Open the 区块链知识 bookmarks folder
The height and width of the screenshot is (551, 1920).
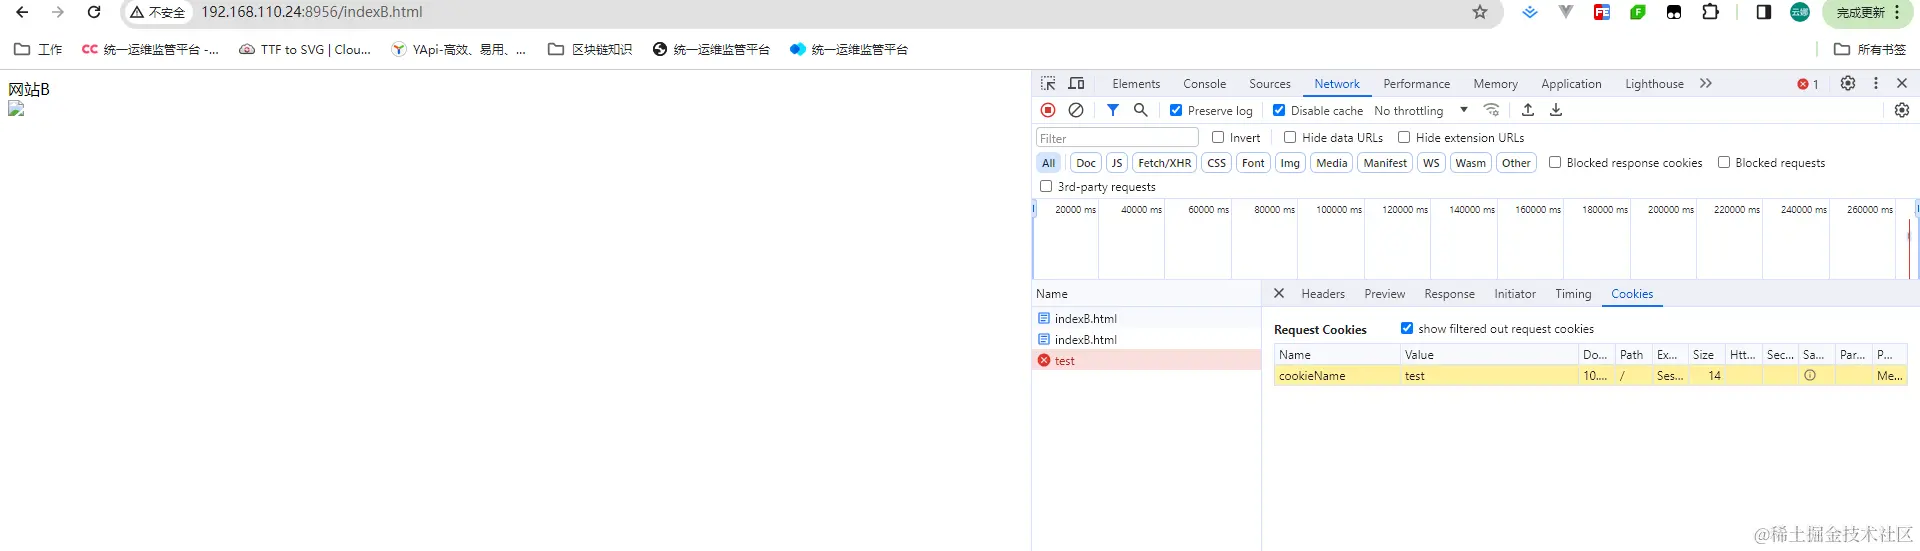(x=590, y=49)
